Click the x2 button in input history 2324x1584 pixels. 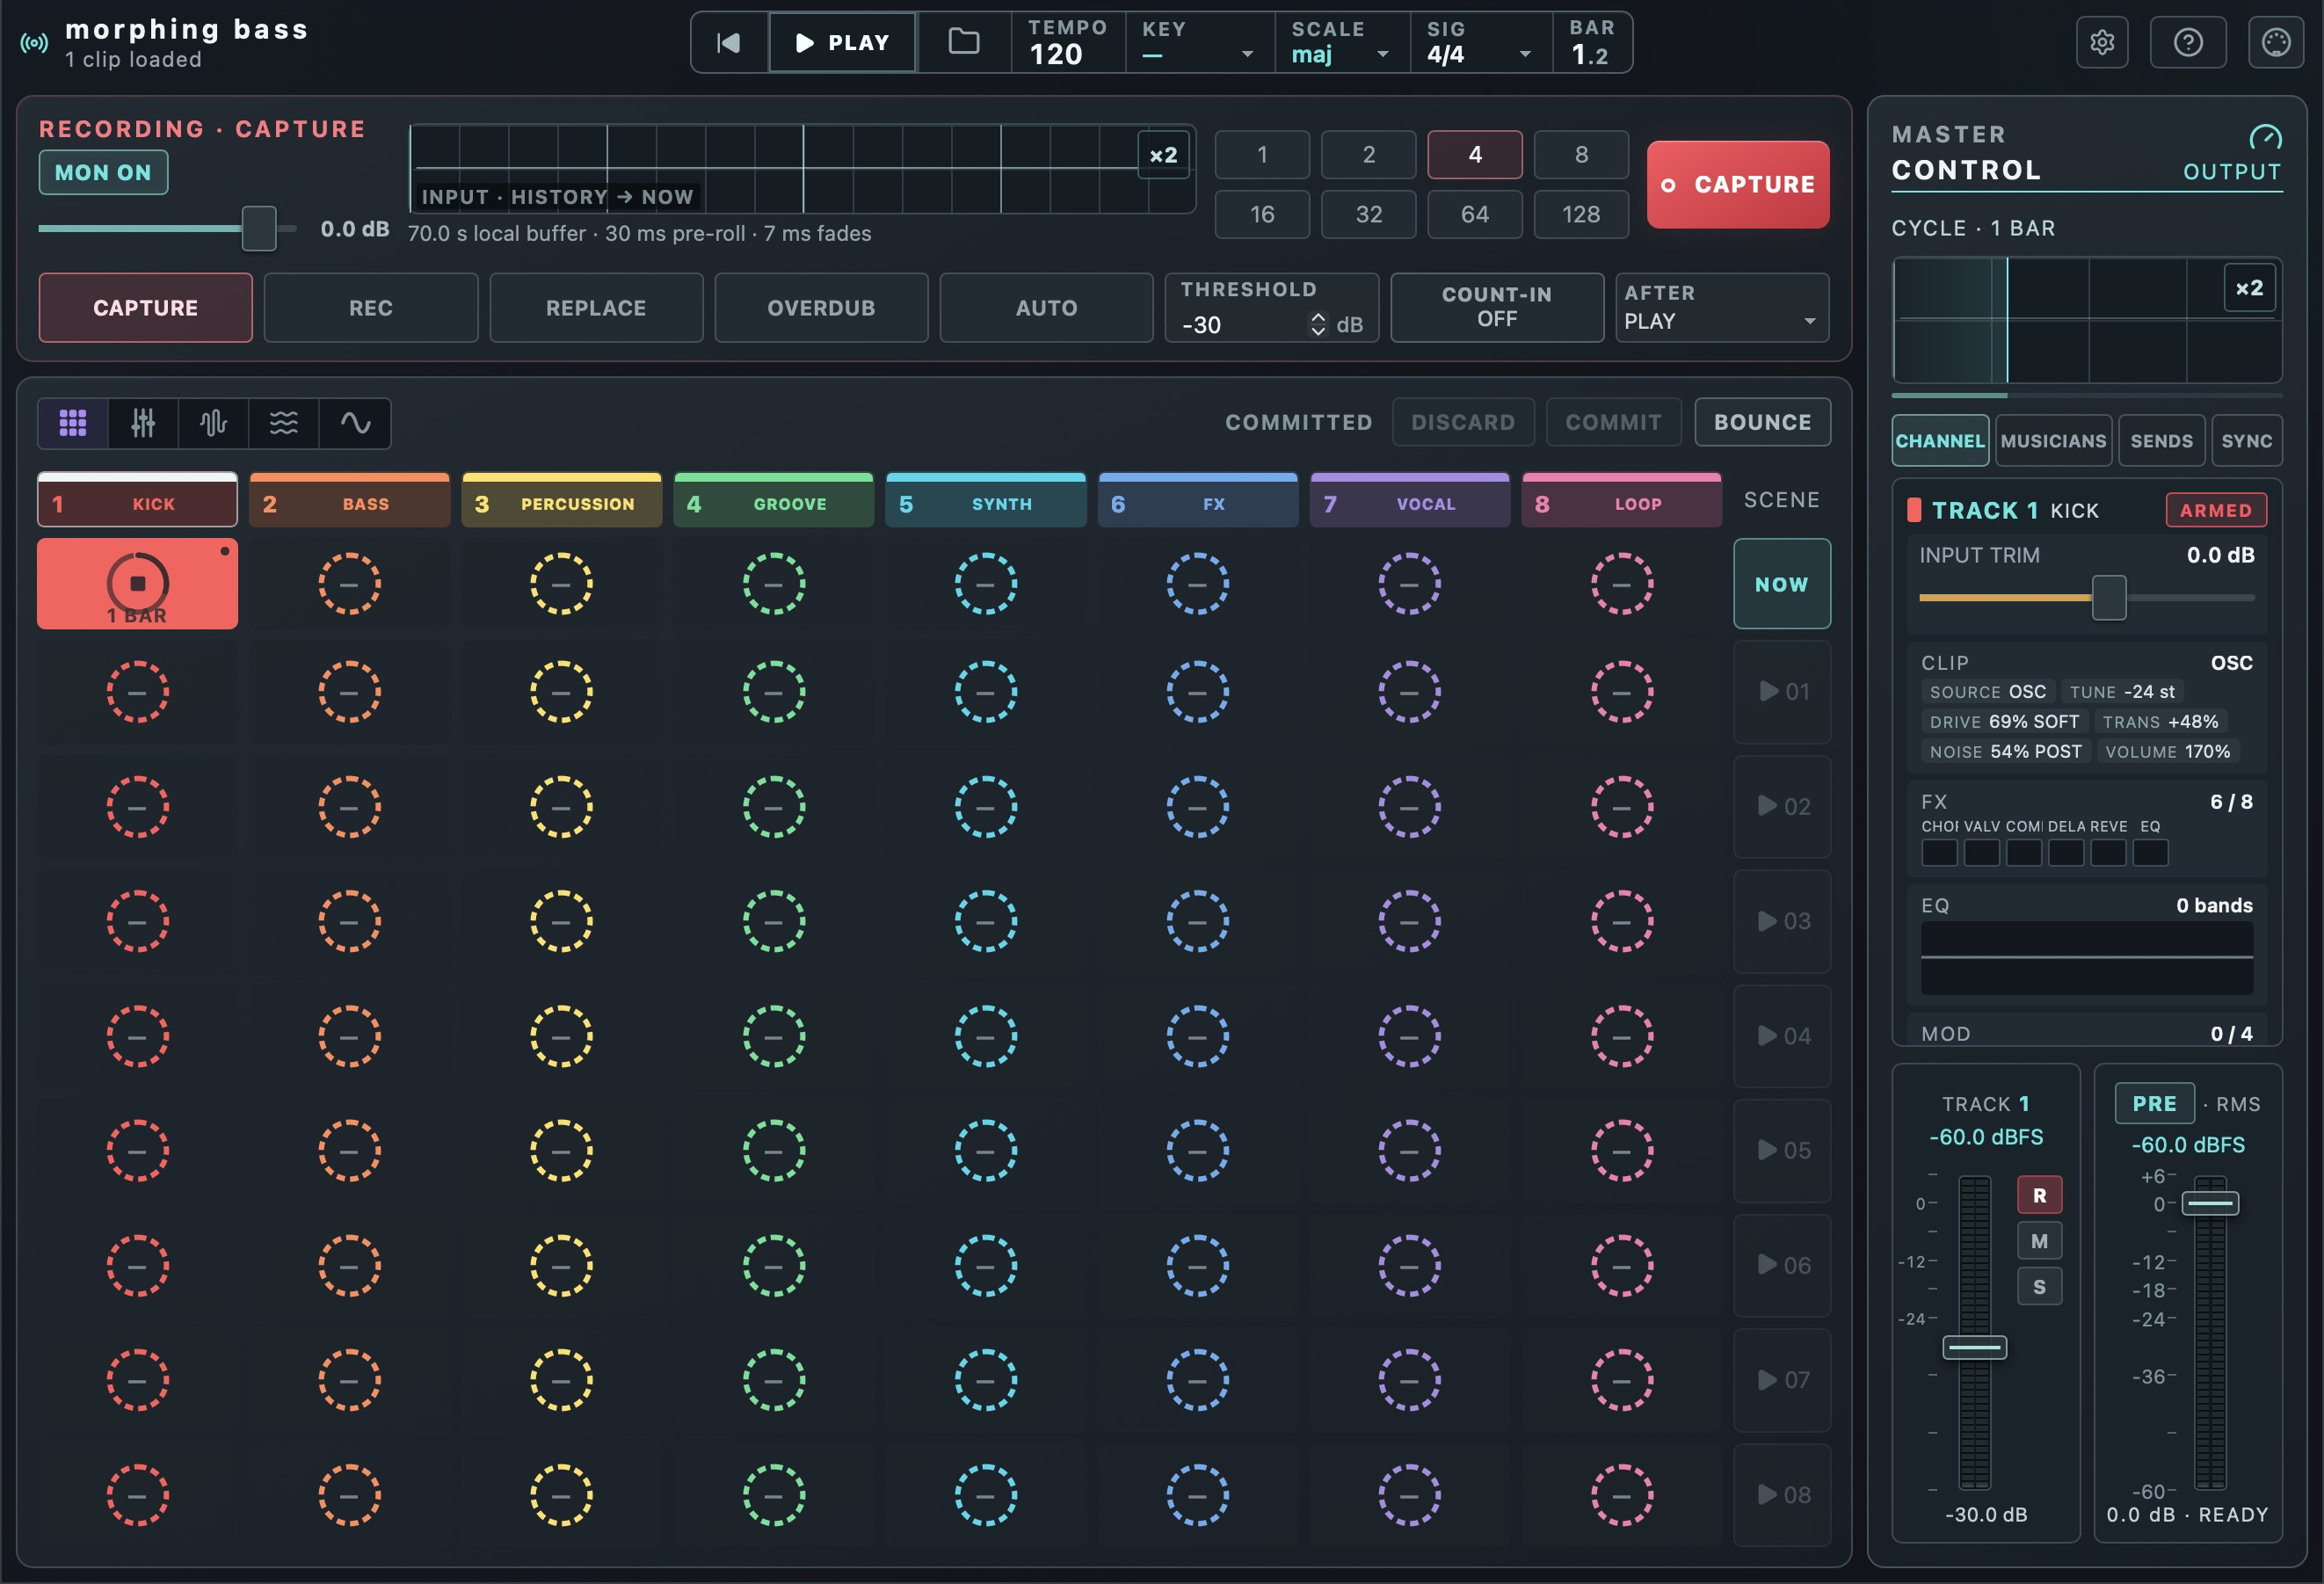tap(1164, 156)
